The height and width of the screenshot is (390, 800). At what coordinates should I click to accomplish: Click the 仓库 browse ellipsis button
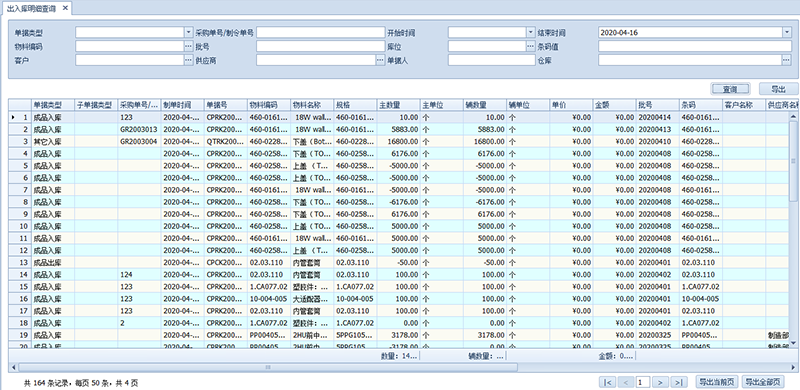(786, 60)
